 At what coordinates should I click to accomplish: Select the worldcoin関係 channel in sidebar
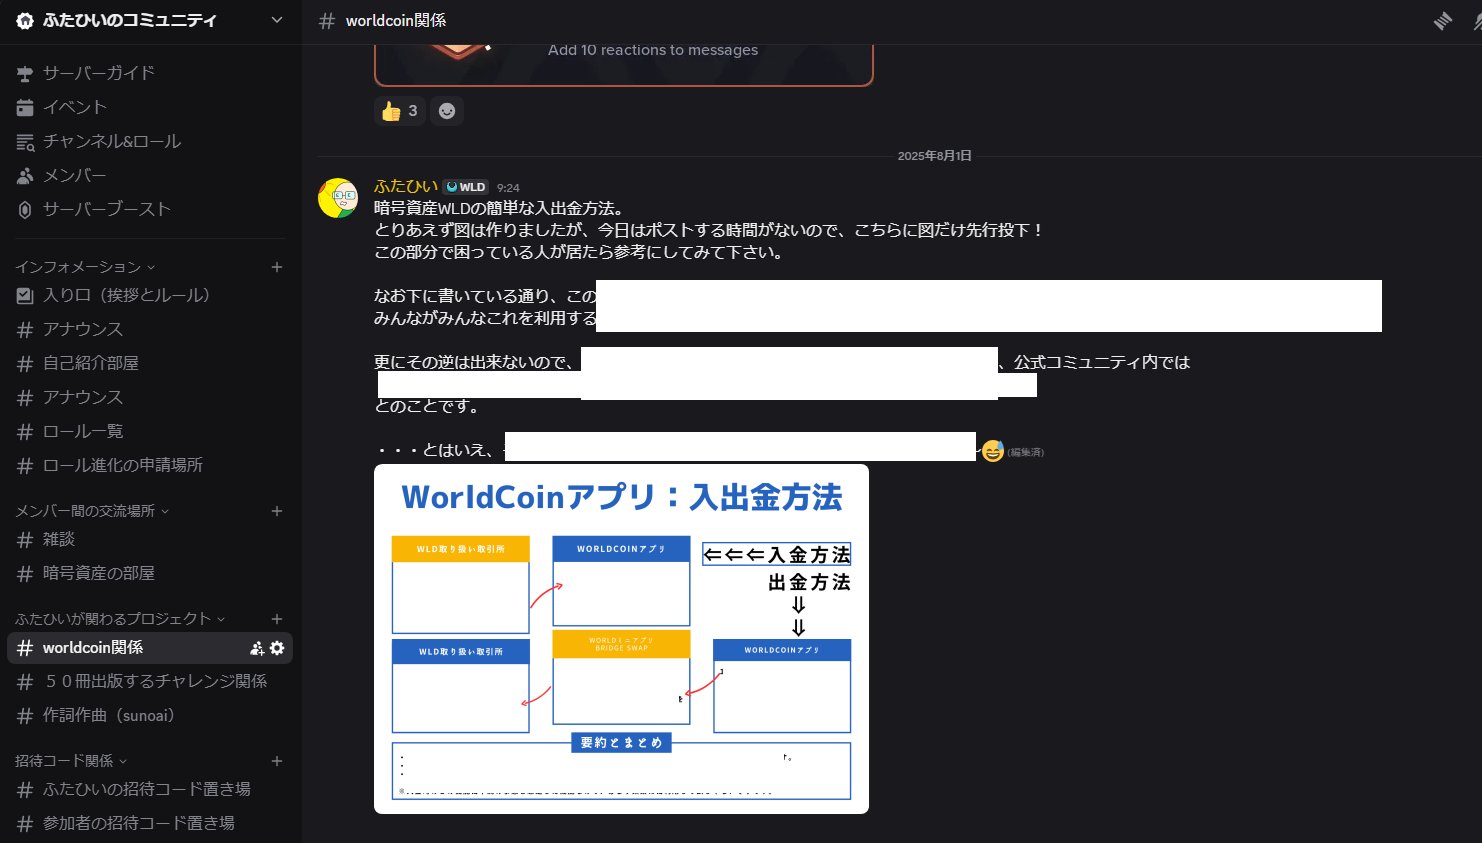(x=150, y=648)
